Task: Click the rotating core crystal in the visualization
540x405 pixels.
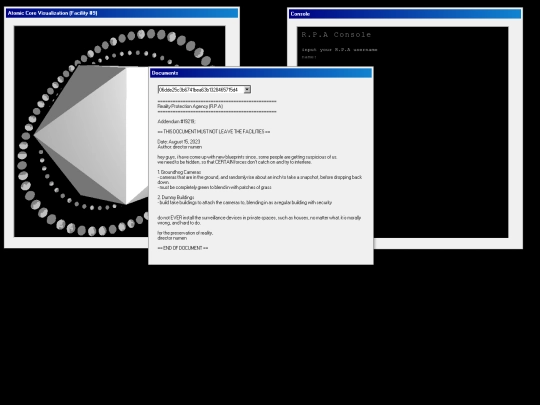Action: pos(91,135)
